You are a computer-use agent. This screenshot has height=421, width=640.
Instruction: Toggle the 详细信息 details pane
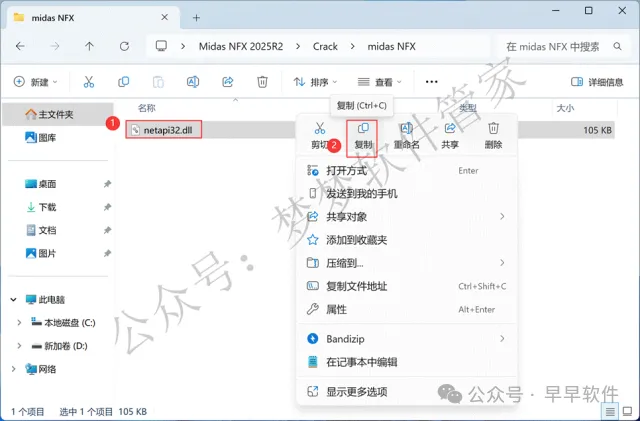597,82
